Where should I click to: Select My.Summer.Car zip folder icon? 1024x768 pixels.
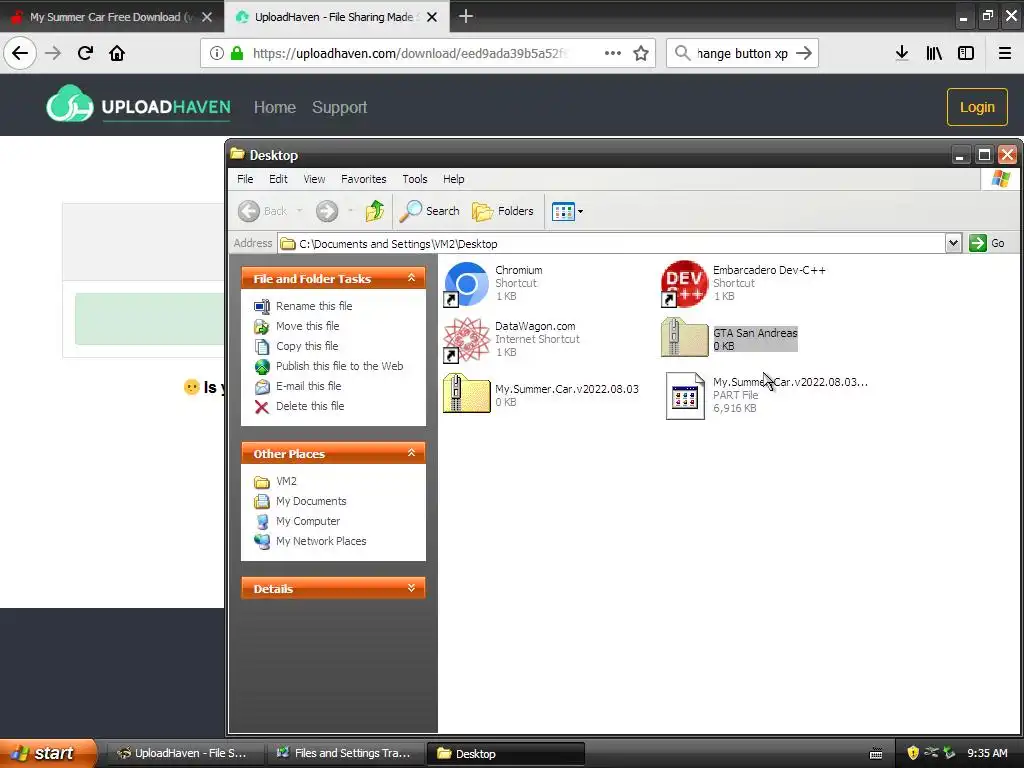pyautogui.click(x=466, y=392)
